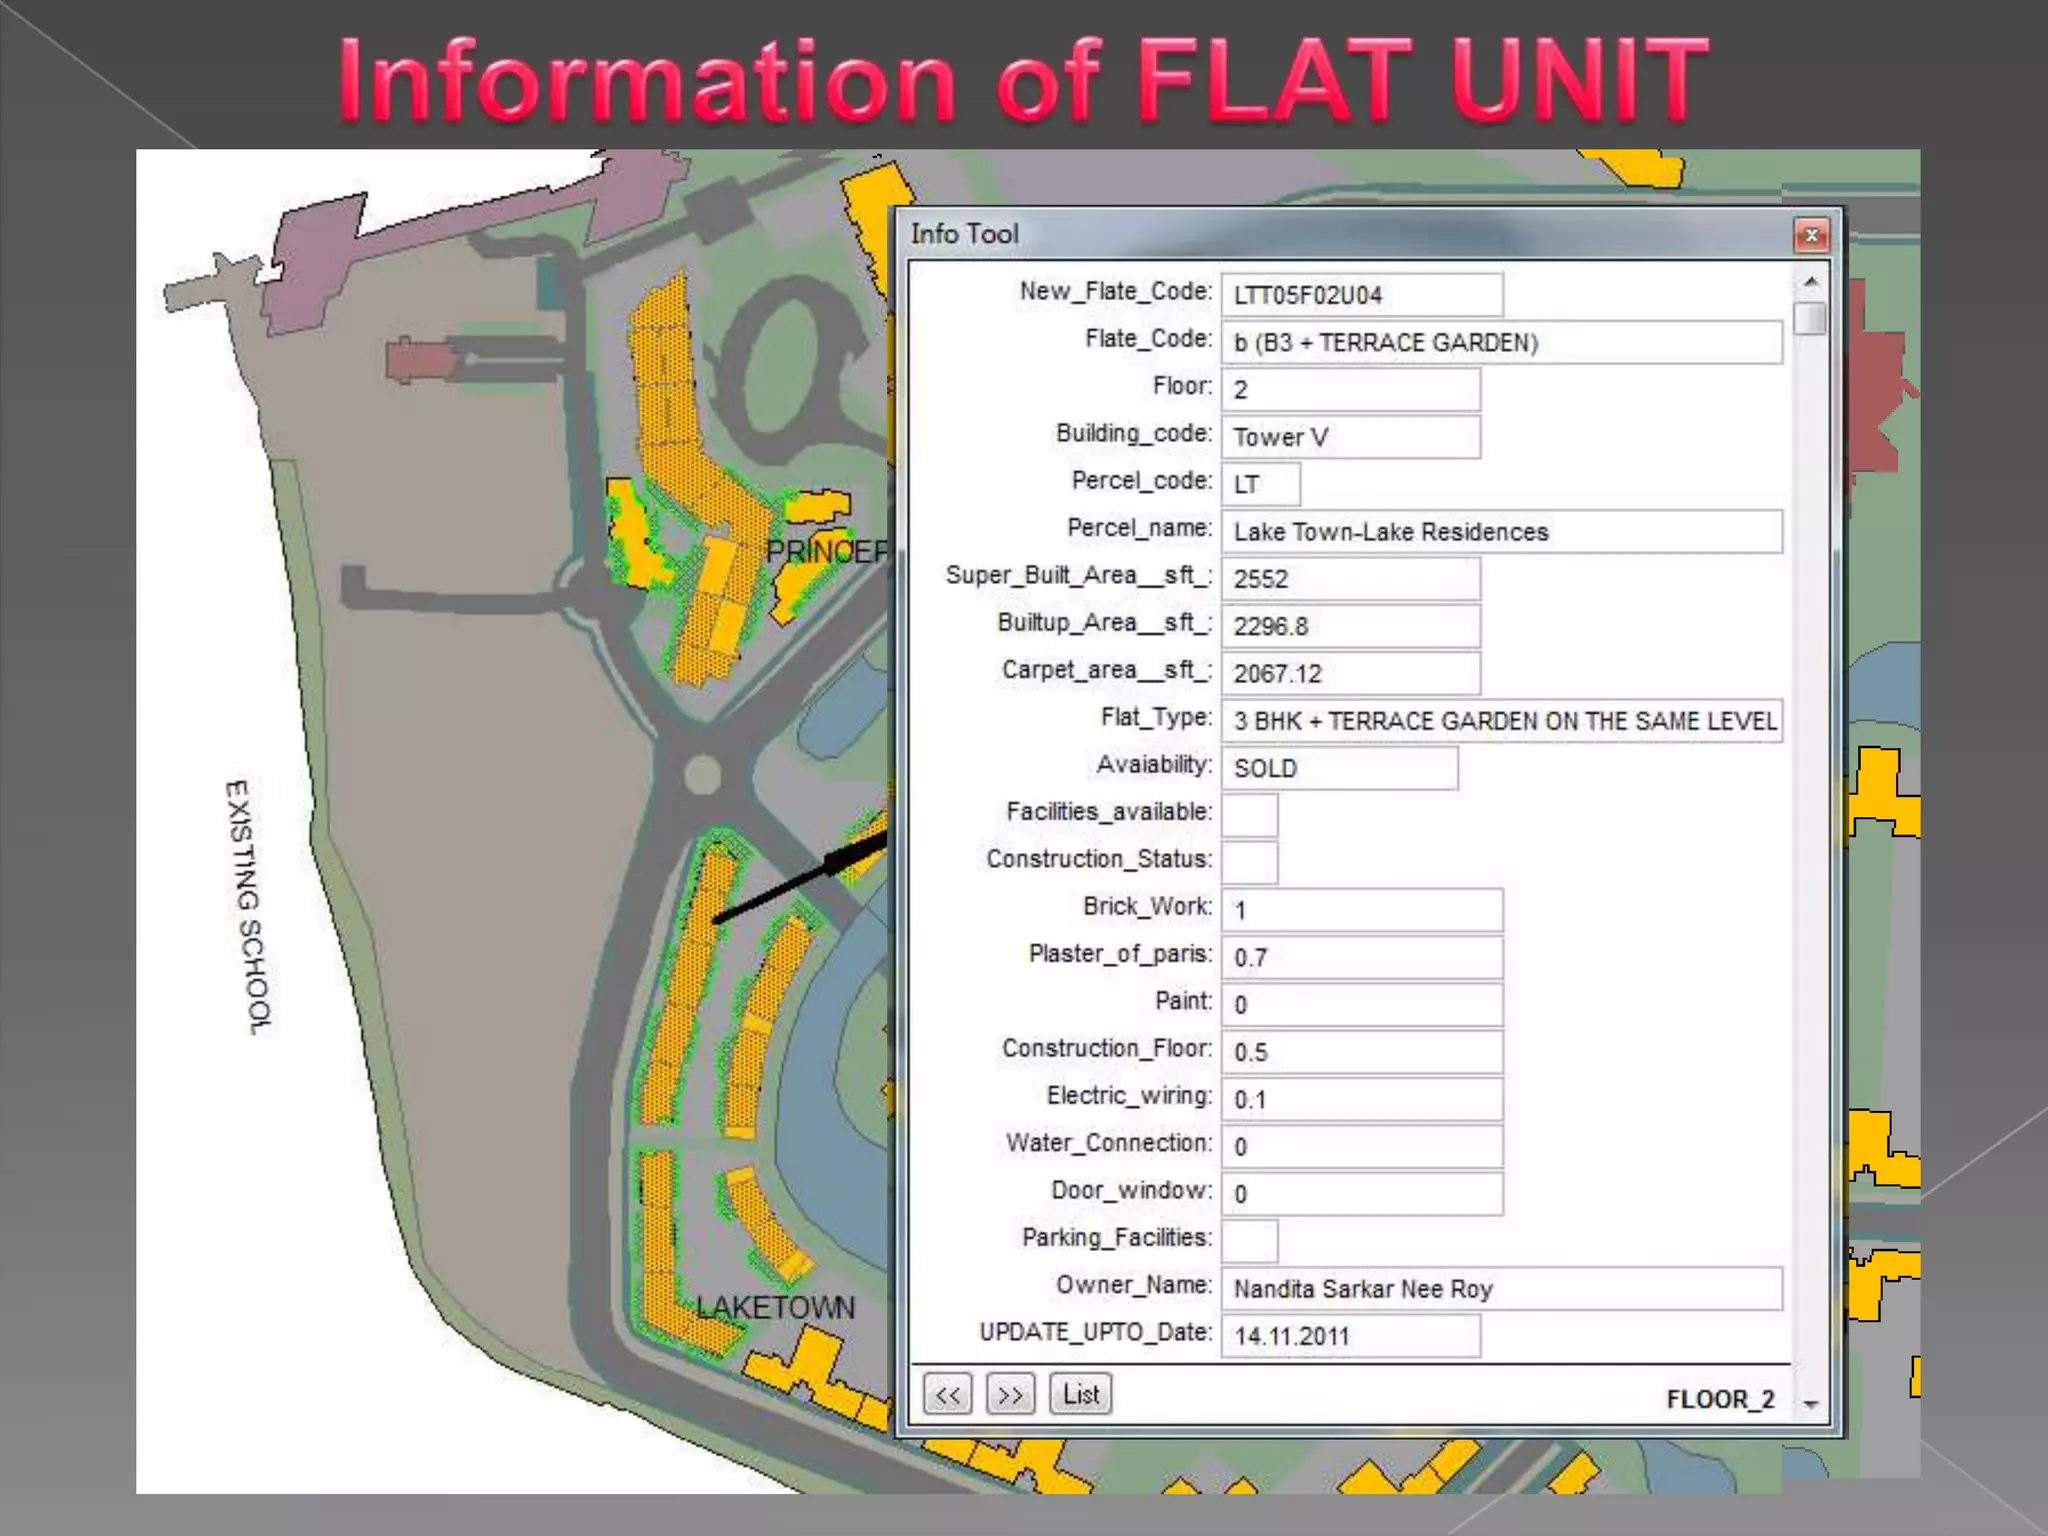Click the Percel_name field Lake Town-Lake Residences
Image resolution: width=2048 pixels, height=1536 pixels.
click(1500, 532)
